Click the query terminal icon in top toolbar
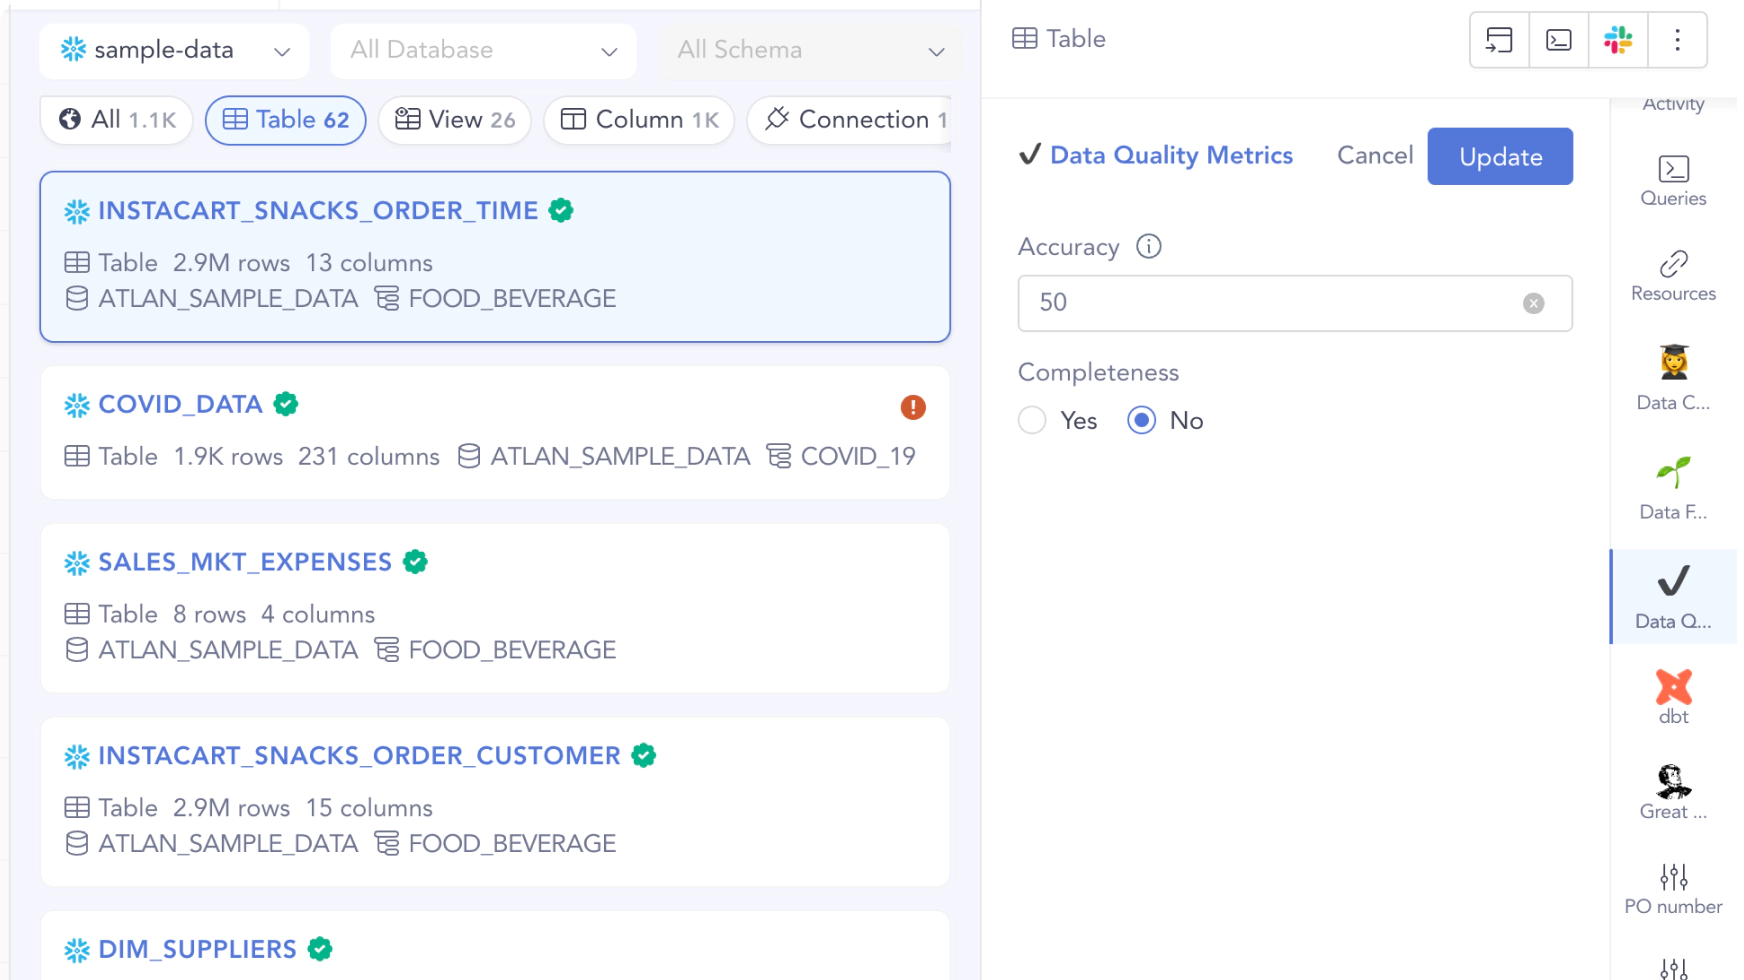The image size is (1744, 980). pos(1558,40)
